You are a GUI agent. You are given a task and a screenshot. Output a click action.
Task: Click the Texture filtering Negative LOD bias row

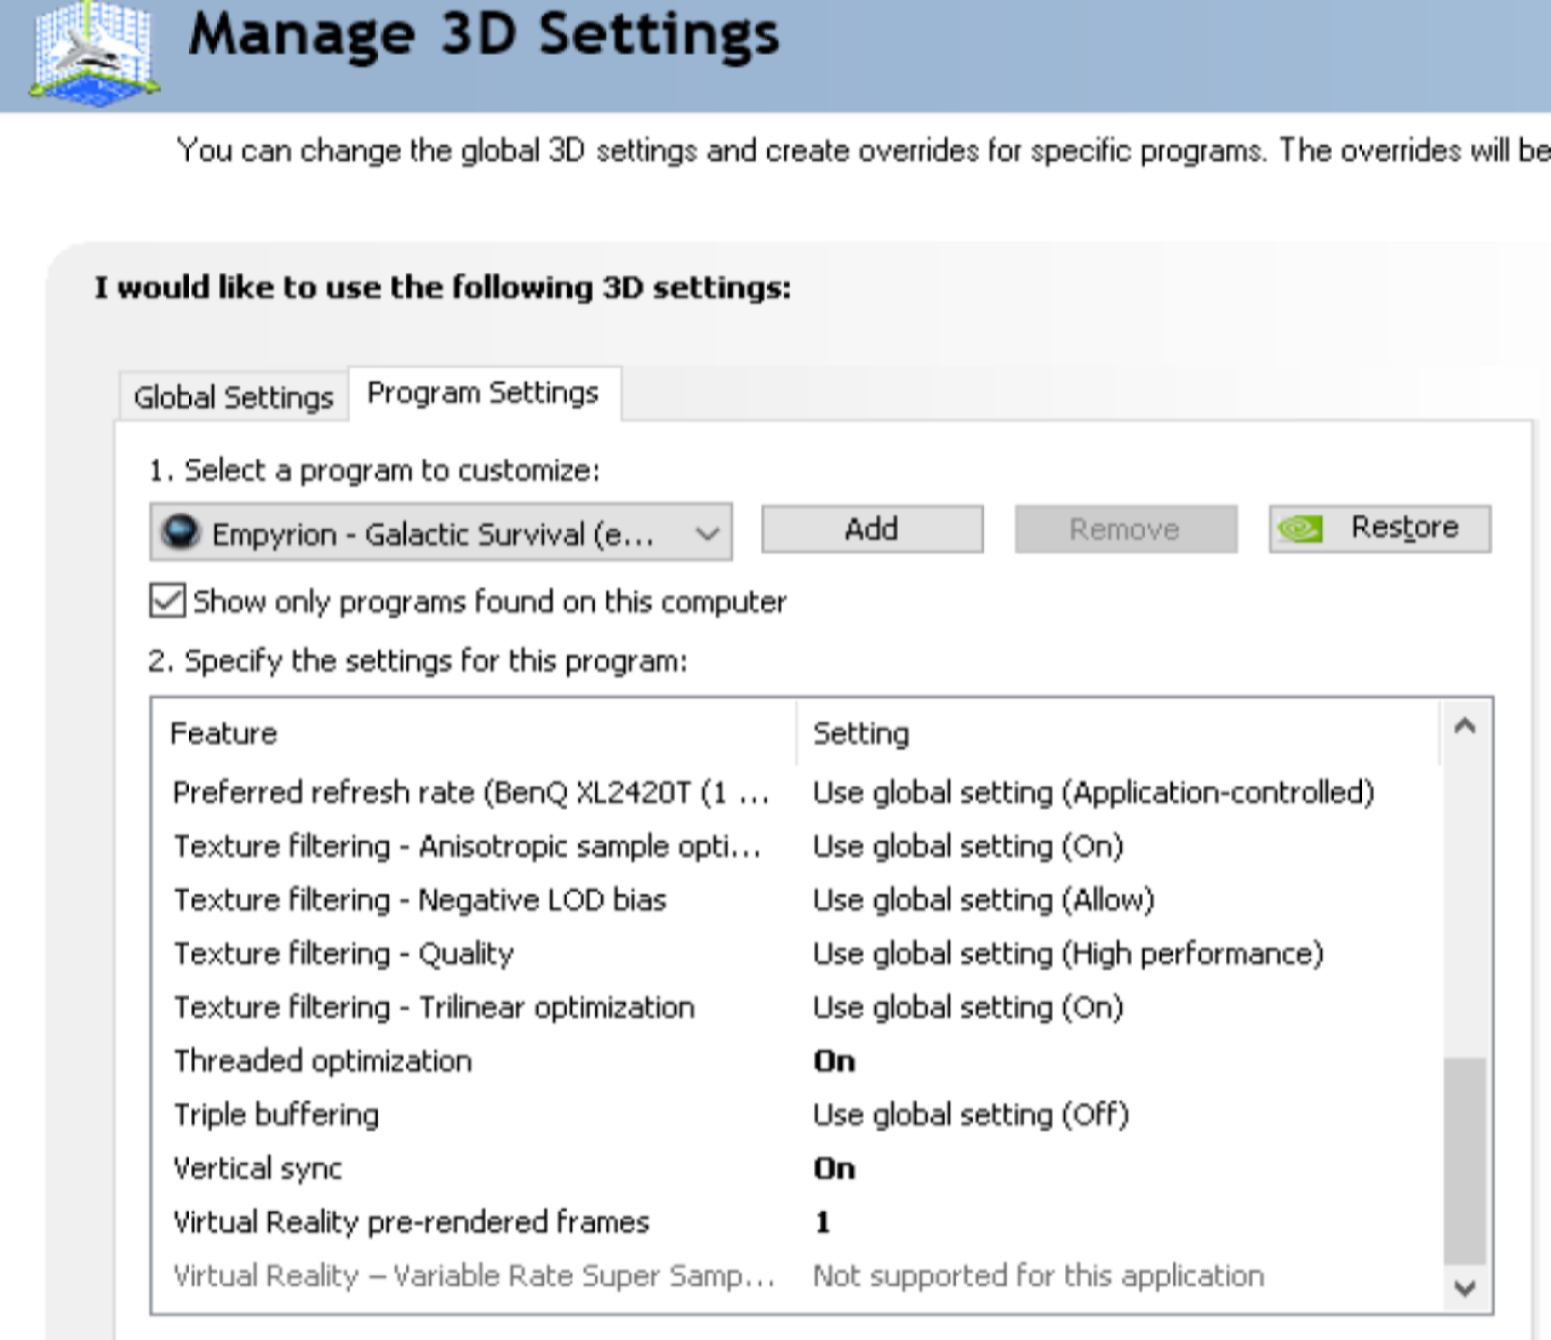click(x=420, y=900)
